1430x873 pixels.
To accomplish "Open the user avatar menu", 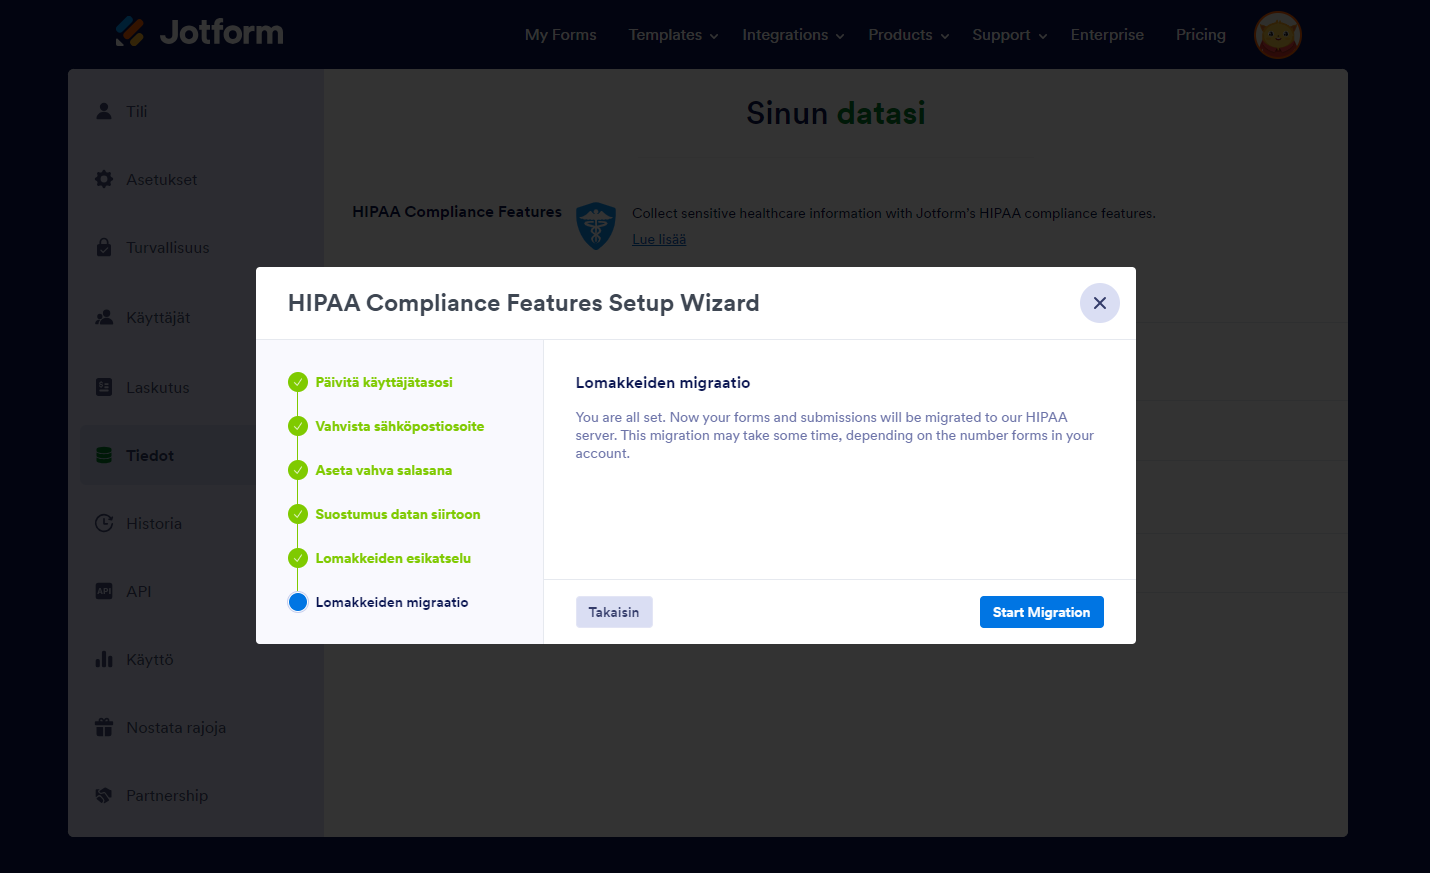I will [1278, 35].
